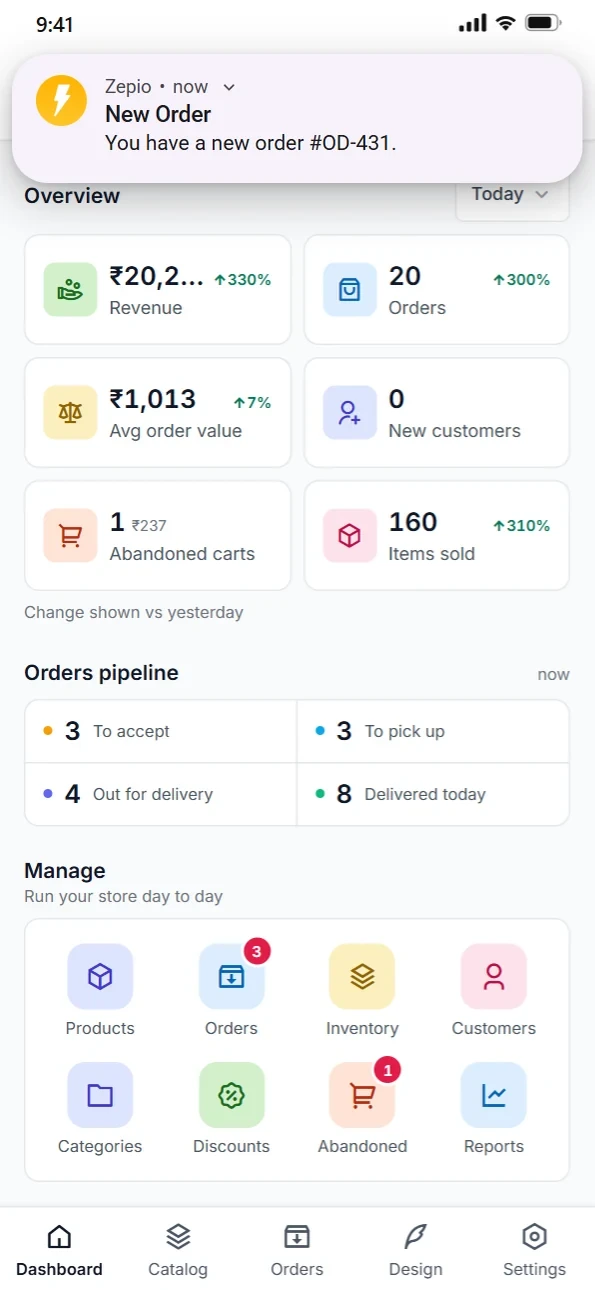Open the Categories folder icon

(100, 1095)
